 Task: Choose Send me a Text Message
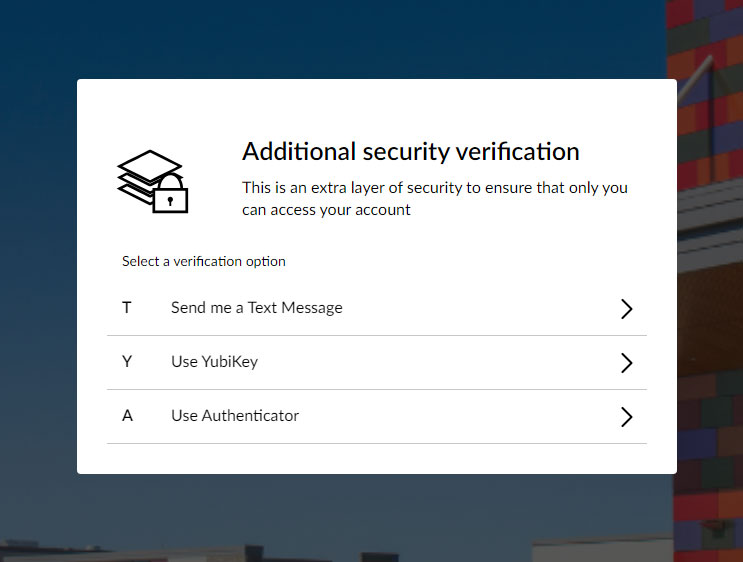(257, 308)
